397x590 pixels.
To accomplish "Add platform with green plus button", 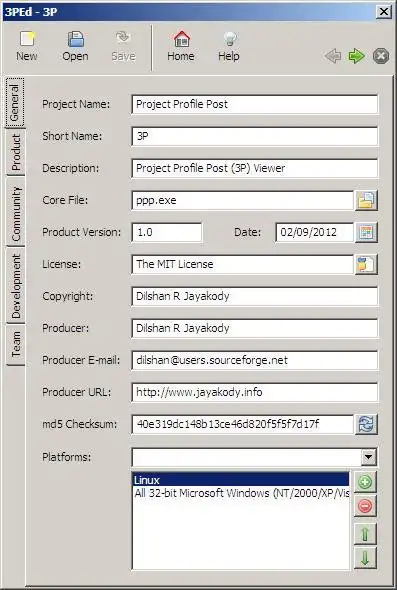I will [x=365, y=482].
